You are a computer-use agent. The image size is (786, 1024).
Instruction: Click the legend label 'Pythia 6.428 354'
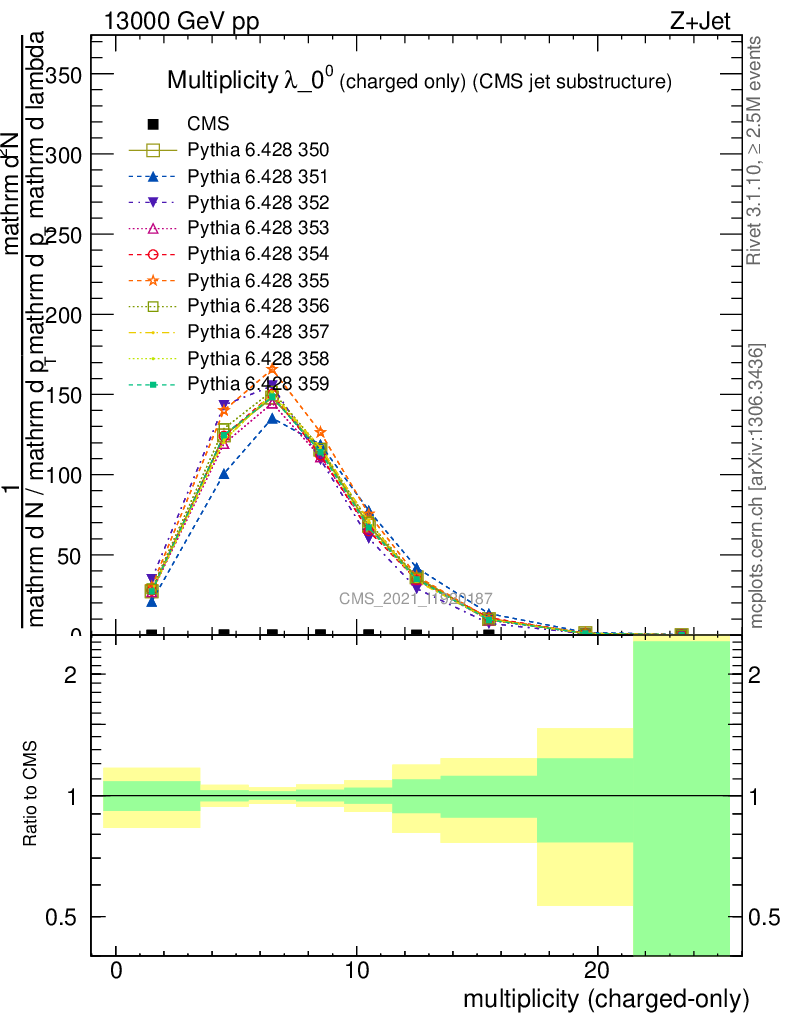[258, 254]
